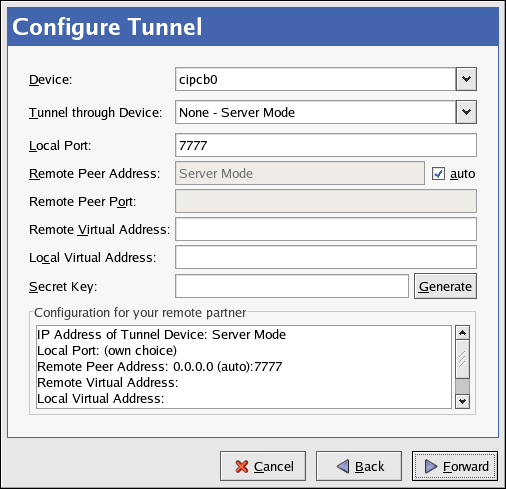506x489 pixels.
Task: Click inside the Secret Key field
Action: click(x=292, y=286)
